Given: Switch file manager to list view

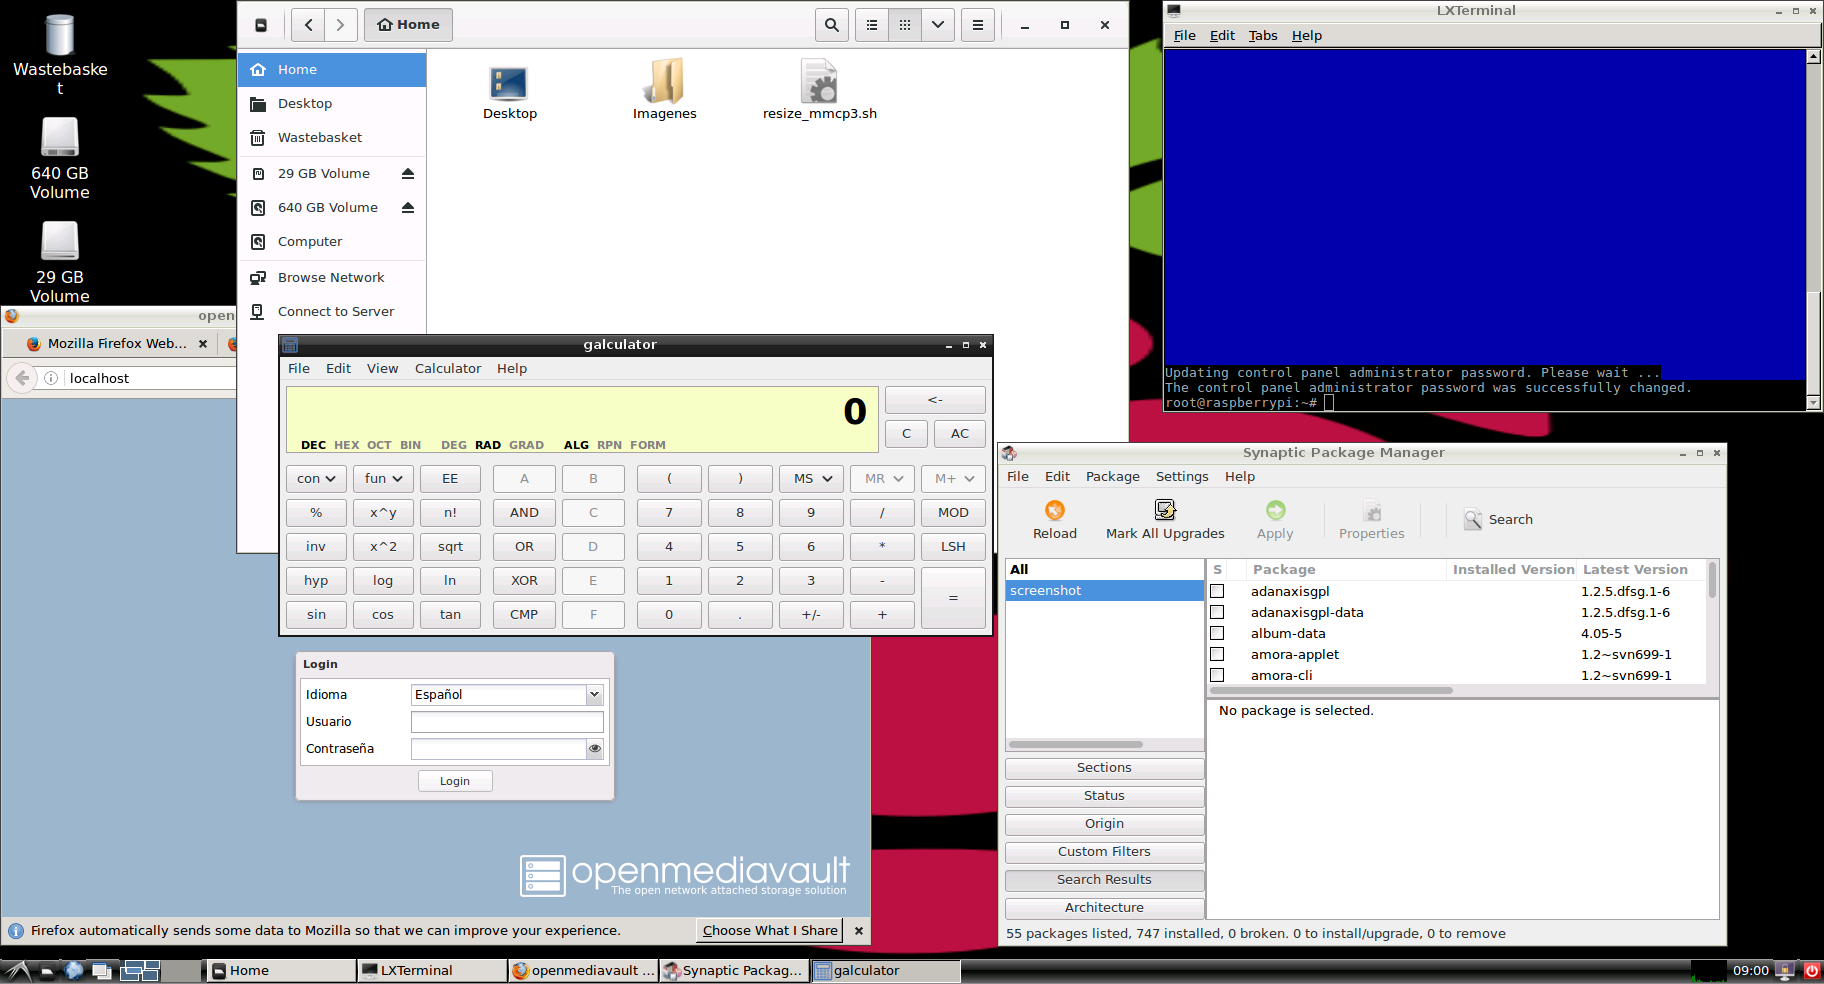Looking at the screenshot, I should 872,25.
